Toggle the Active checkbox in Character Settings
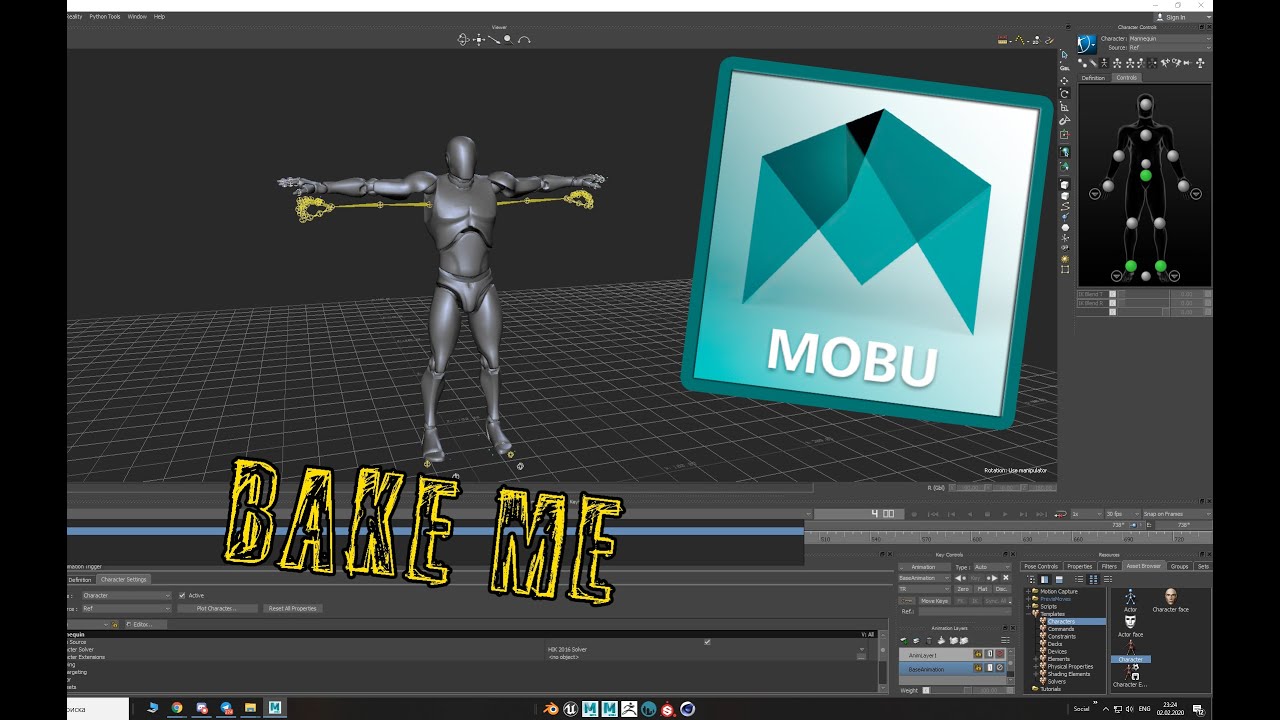Image resolution: width=1280 pixels, height=720 pixels. coord(182,595)
